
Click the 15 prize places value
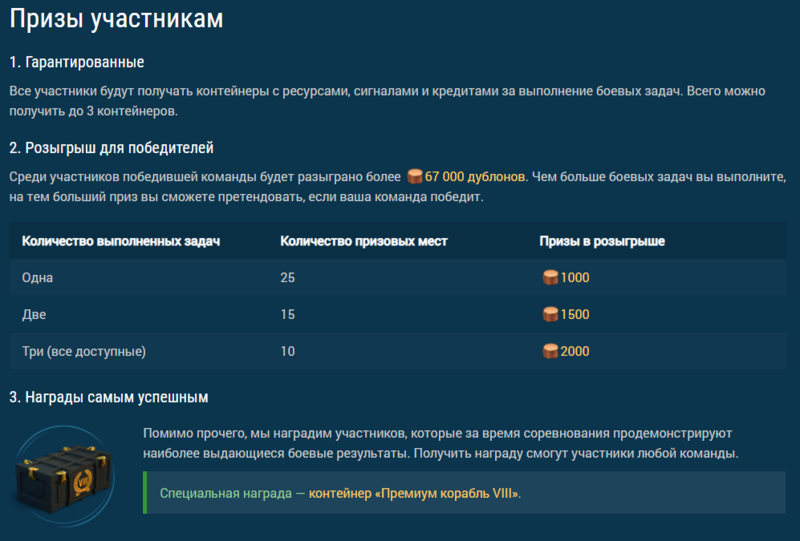point(287,314)
